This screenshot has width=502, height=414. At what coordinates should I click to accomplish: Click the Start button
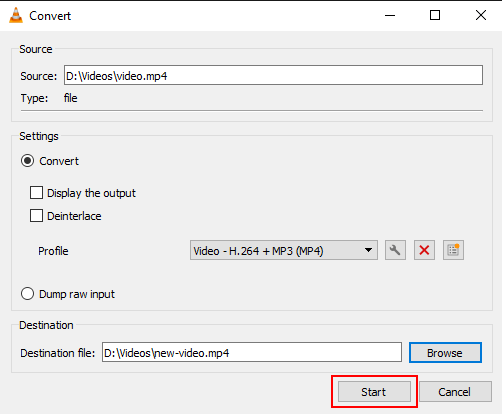point(374,392)
